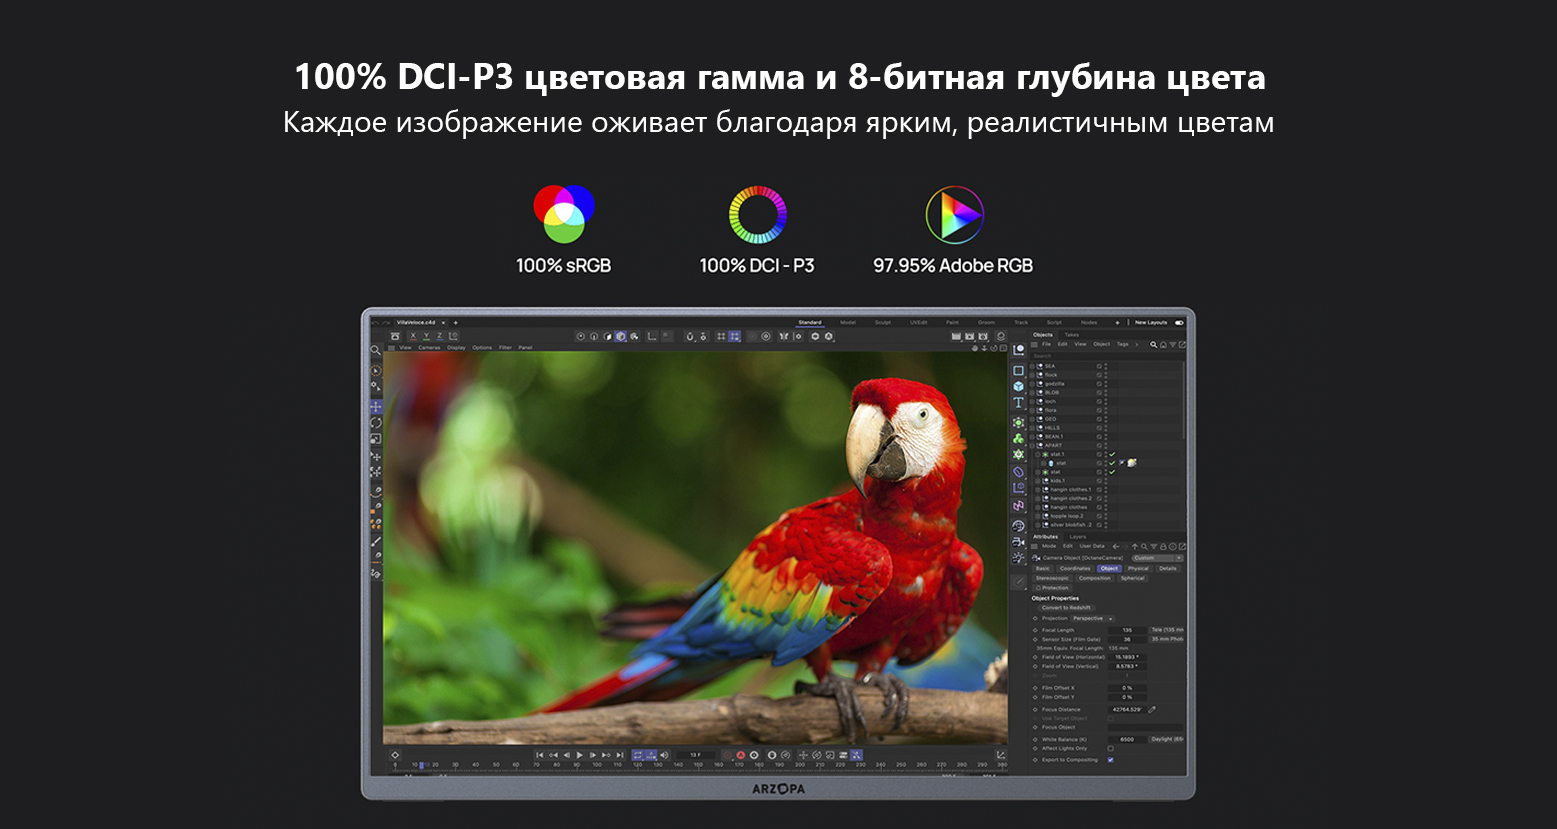Click the Focal Length input field
Image resolution: width=1557 pixels, height=829 pixels.
(x=1127, y=630)
